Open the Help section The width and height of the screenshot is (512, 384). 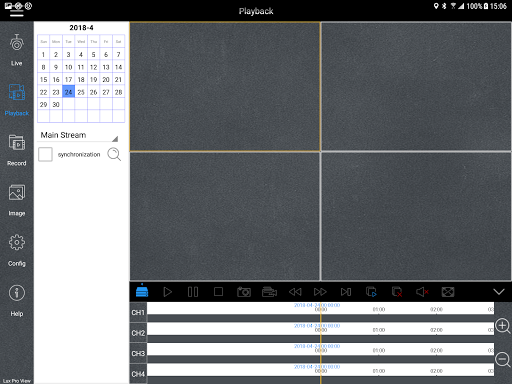pyautogui.click(x=17, y=301)
